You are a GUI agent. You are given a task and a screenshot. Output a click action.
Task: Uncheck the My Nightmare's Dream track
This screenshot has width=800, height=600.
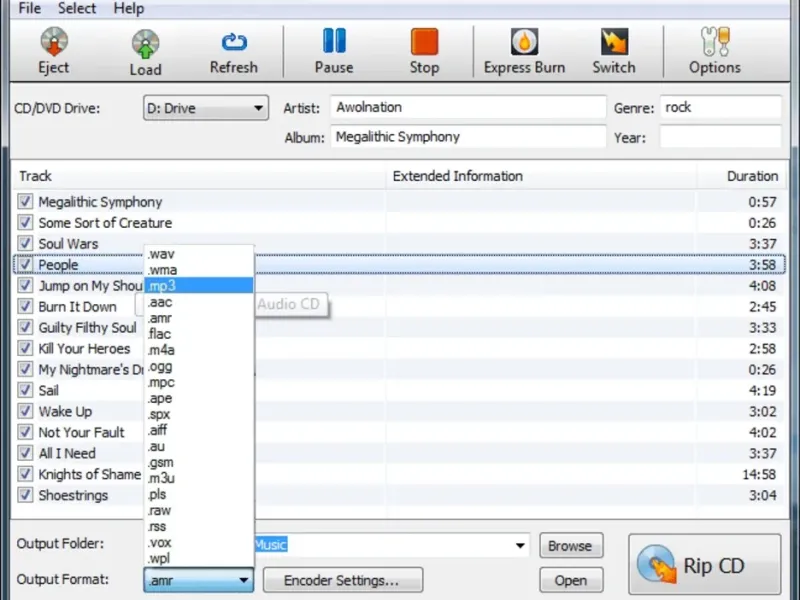pyautogui.click(x=25, y=369)
